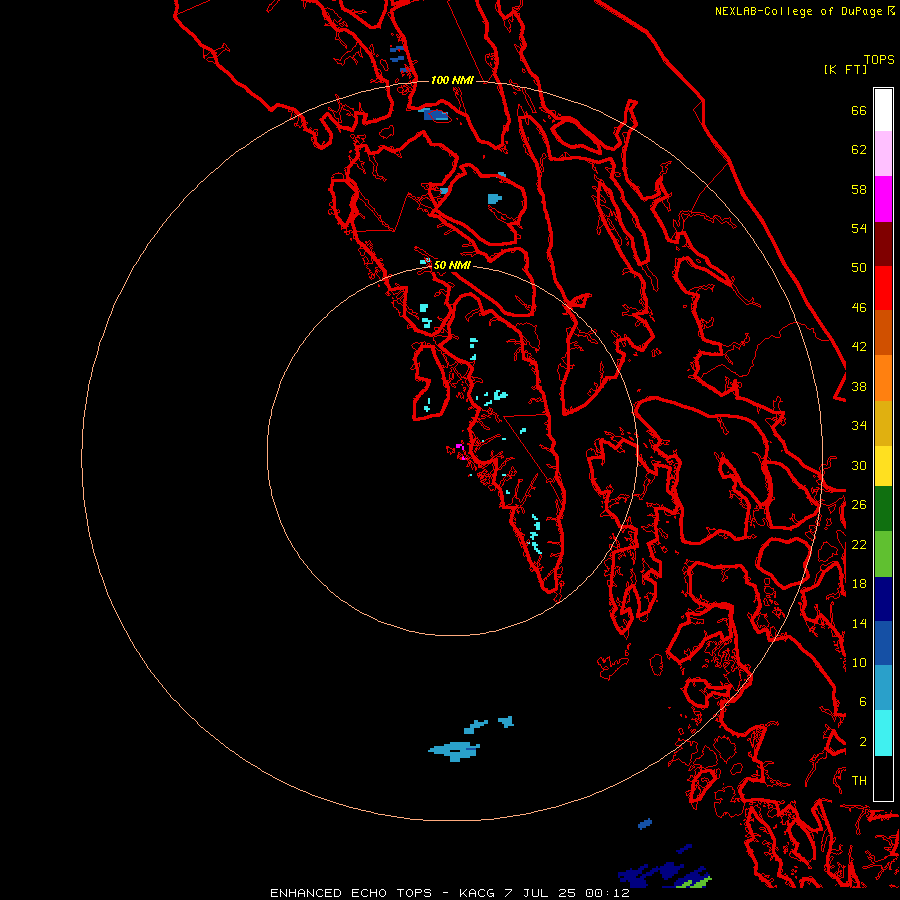Click the black TH legend swatch
The height and width of the screenshot is (900, 900).
[x=883, y=778]
